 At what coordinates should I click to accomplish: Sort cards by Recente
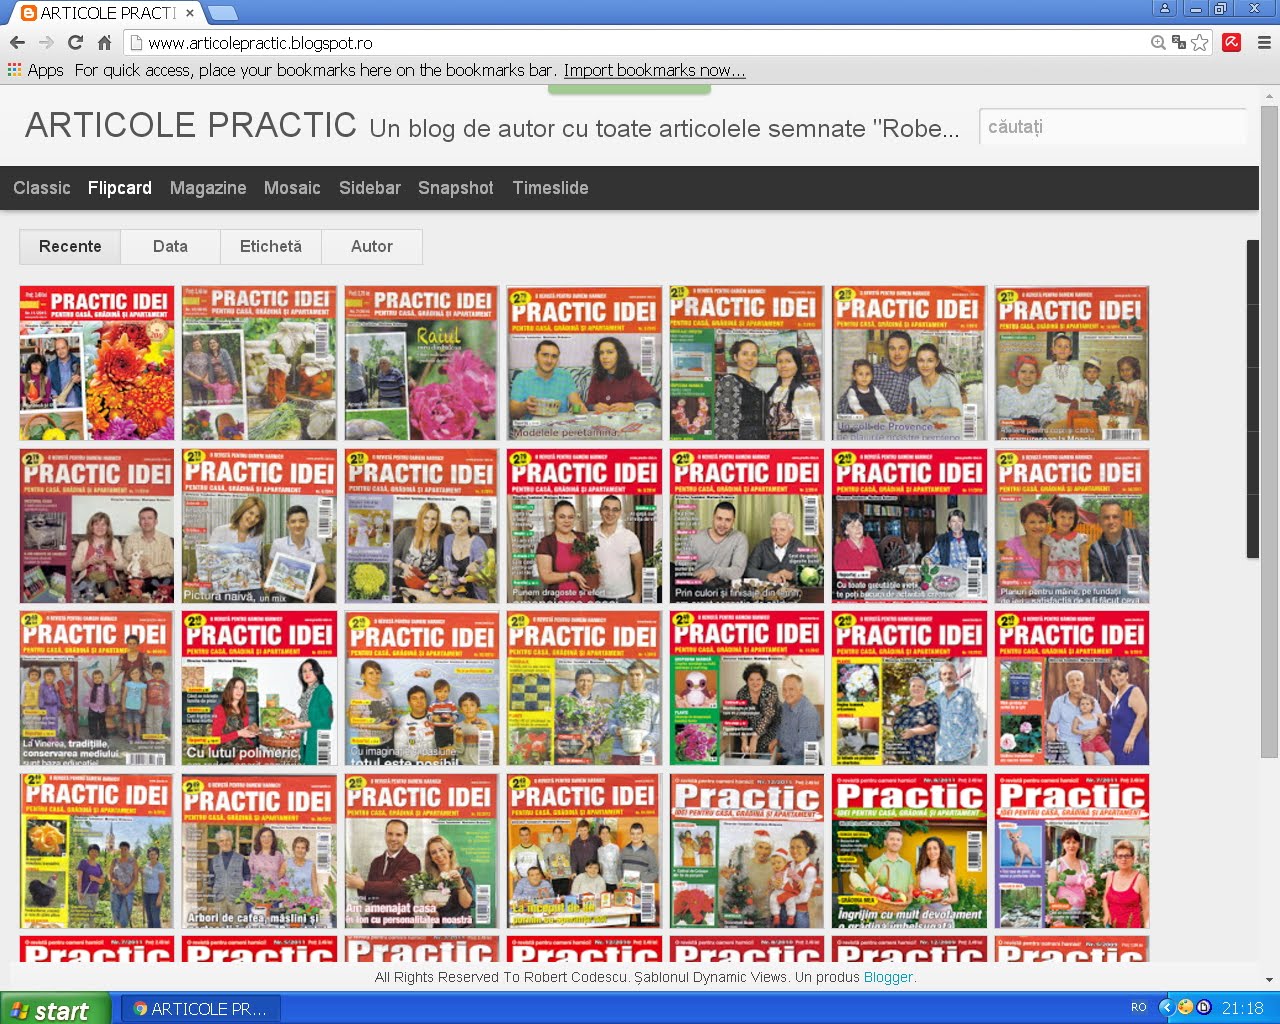tap(70, 246)
